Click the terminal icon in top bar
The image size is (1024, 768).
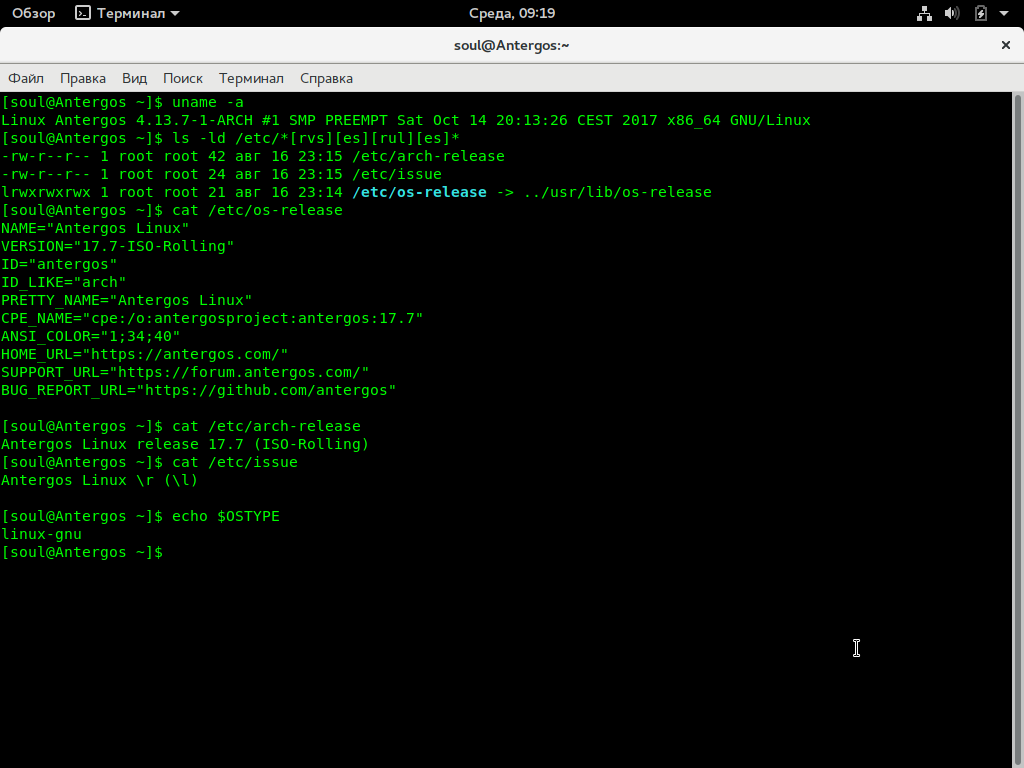tap(83, 13)
